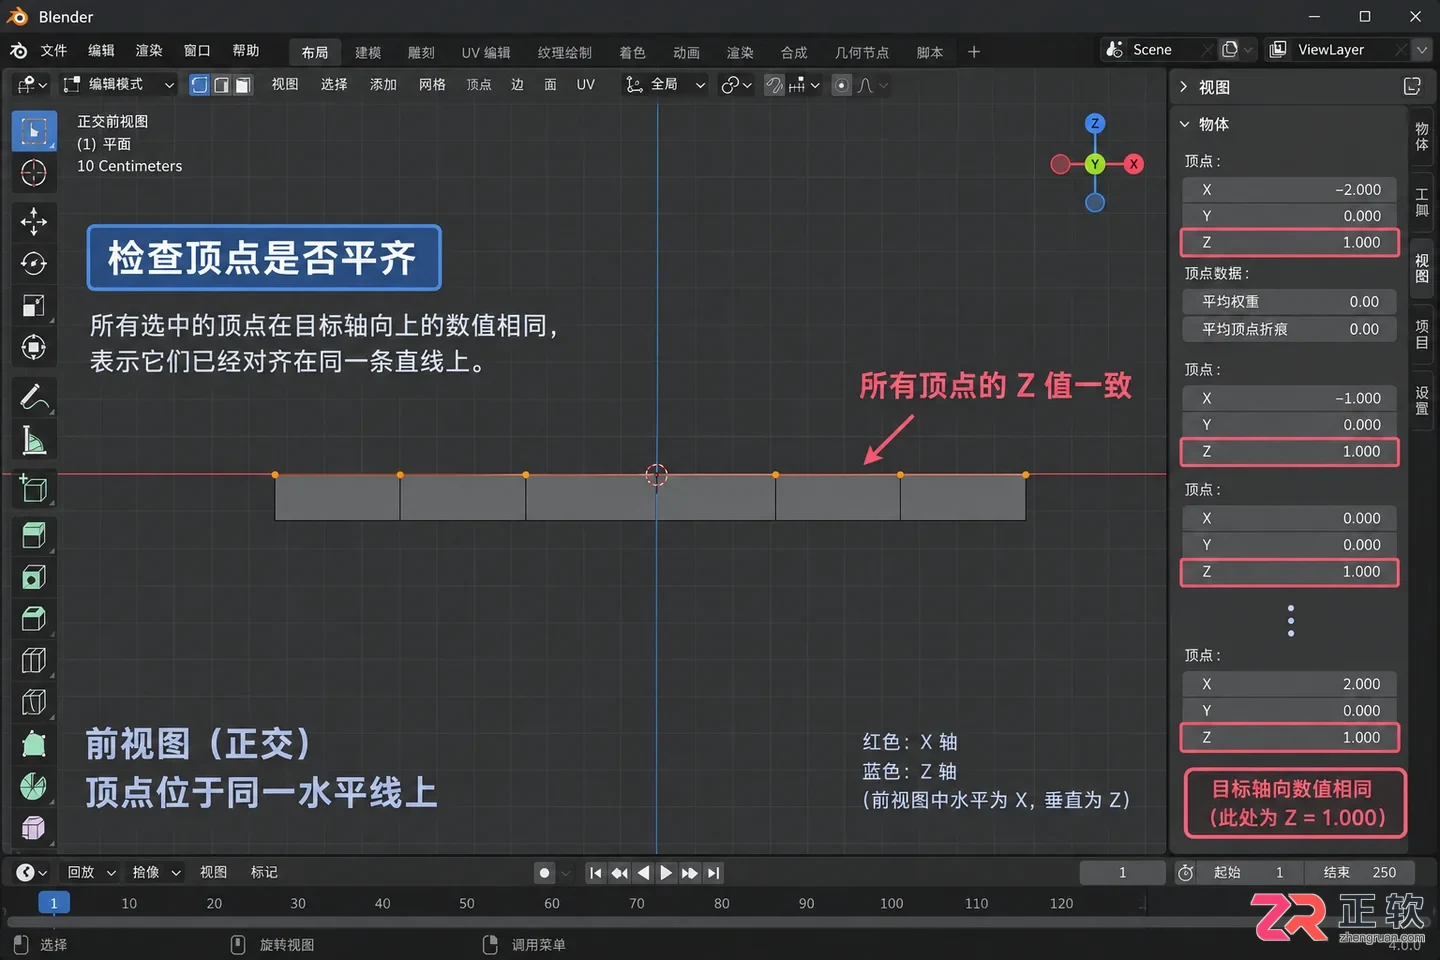Open the 全局 transform orientation dropdown
The width and height of the screenshot is (1440, 960).
[x=665, y=85]
